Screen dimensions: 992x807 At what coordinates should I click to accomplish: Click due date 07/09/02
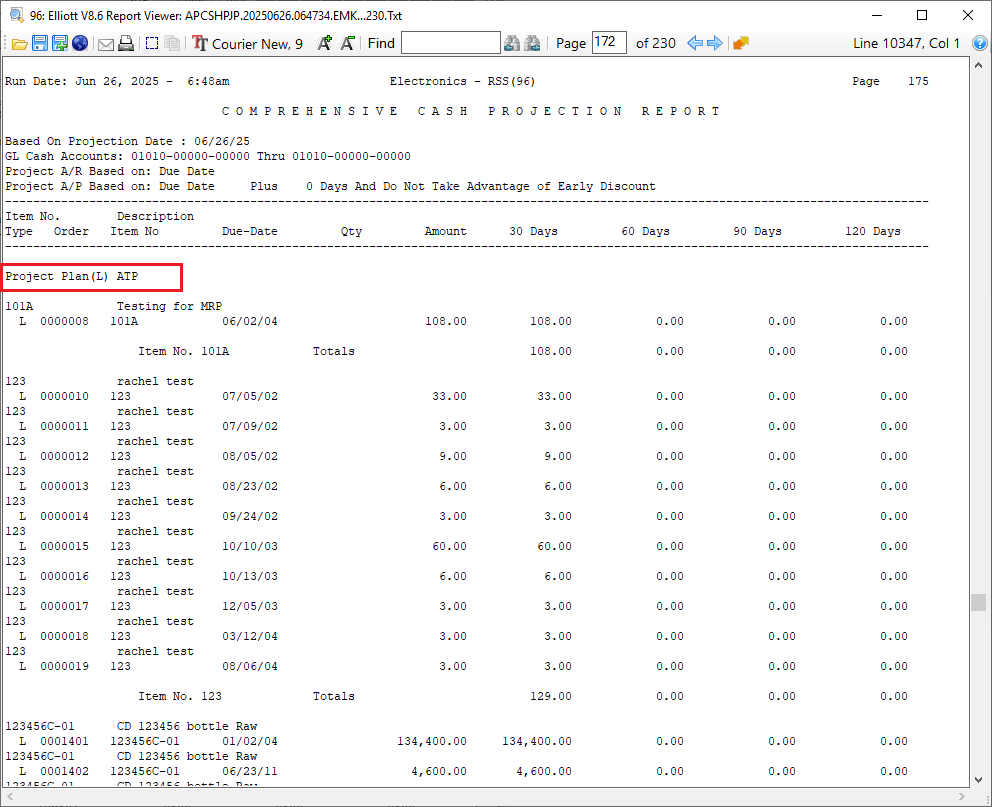[250, 426]
